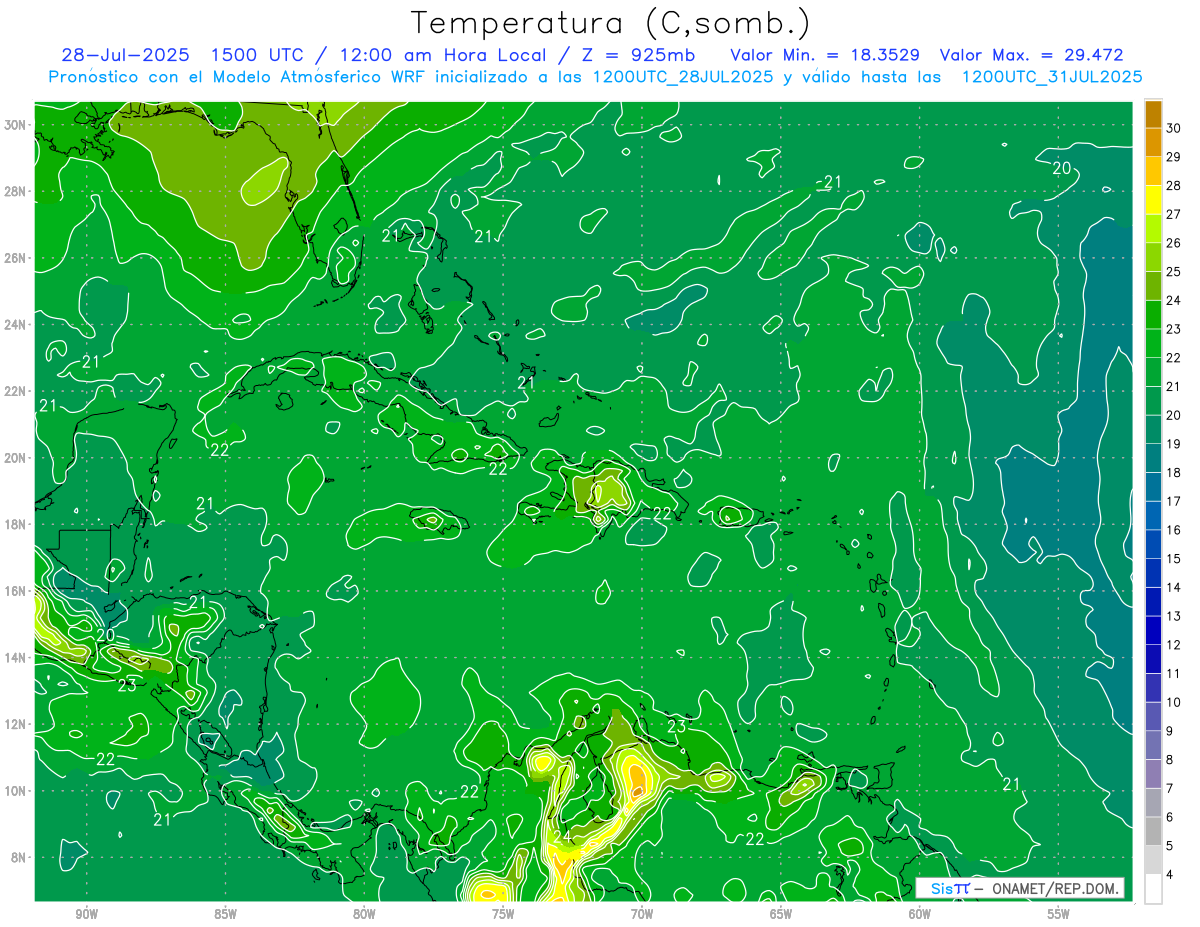Click the 80W longitude axis label
The image size is (1200, 927).
tap(364, 914)
